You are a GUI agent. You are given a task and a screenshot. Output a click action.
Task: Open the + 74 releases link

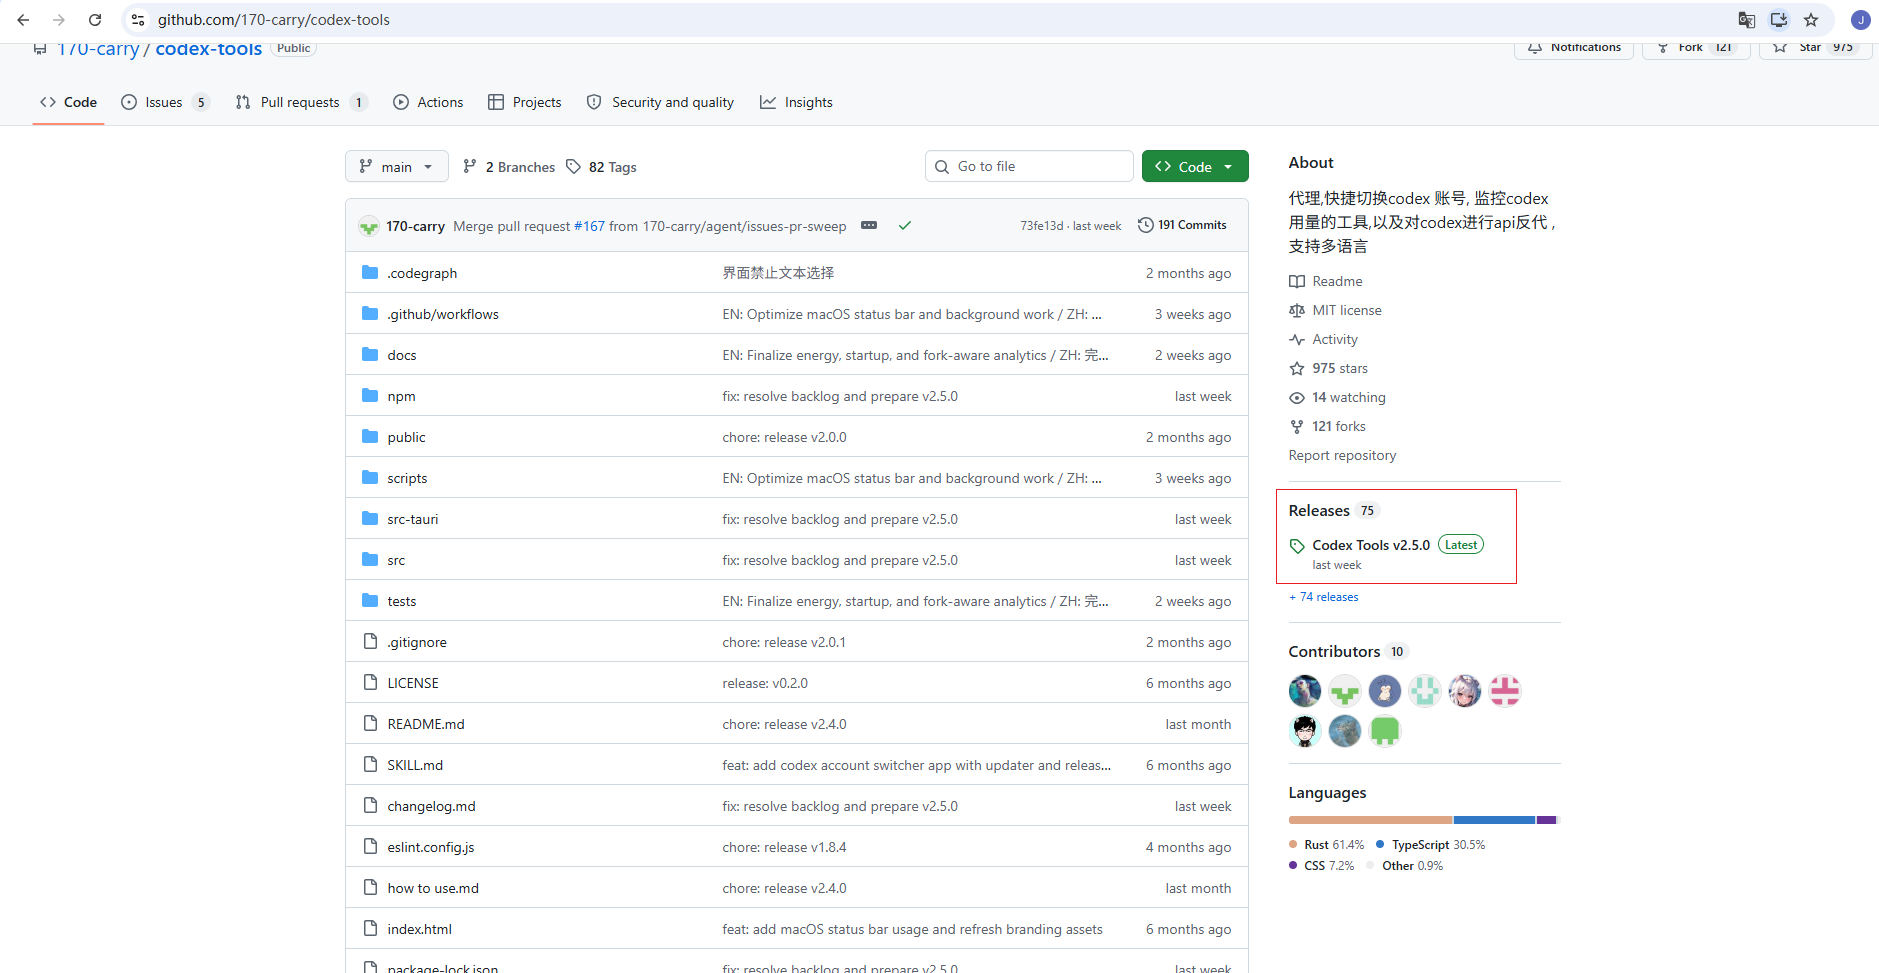(1324, 597)
